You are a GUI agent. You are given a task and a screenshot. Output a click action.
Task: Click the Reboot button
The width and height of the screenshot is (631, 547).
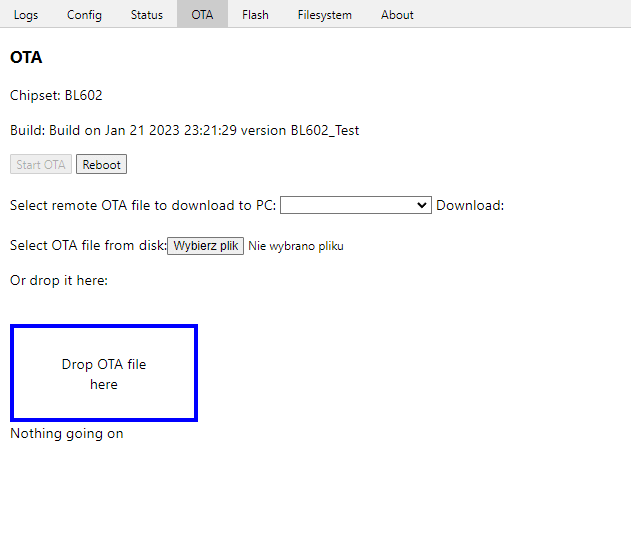[x=101, y=164]
